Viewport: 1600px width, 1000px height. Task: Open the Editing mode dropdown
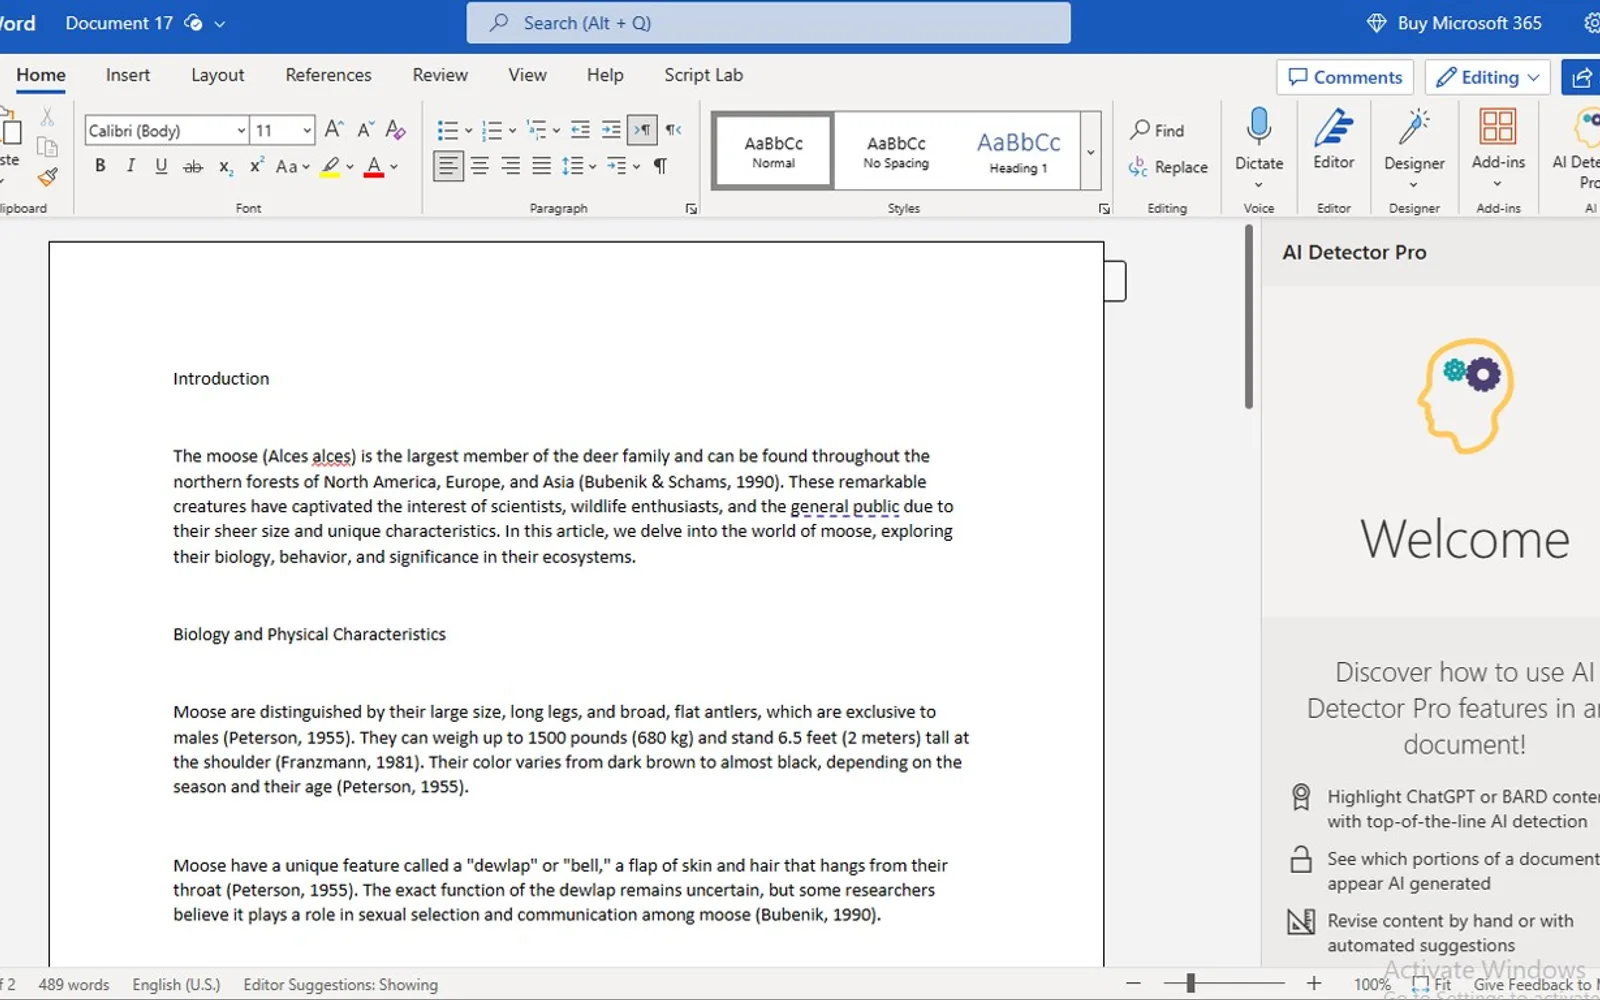point(1488,77)
